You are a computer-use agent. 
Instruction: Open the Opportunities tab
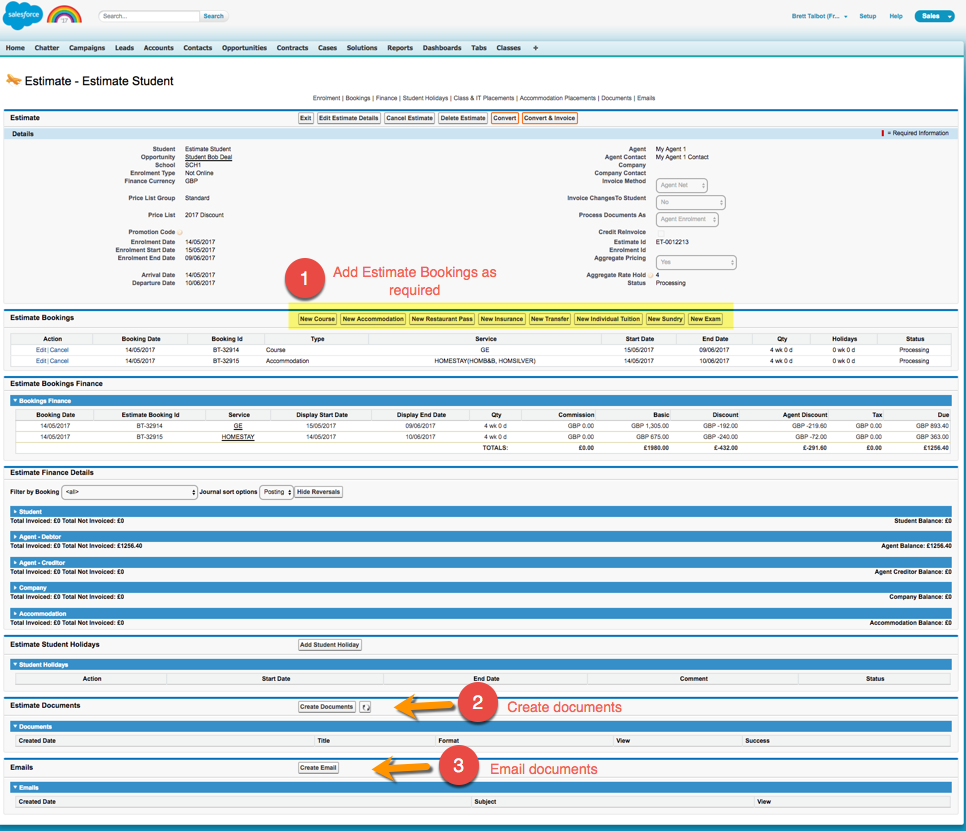pos(244,48)
